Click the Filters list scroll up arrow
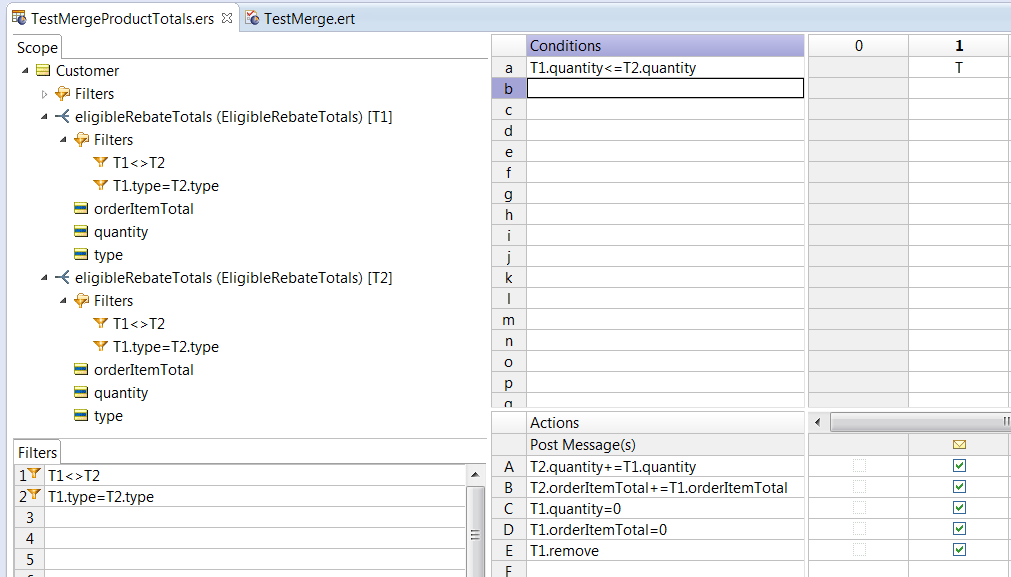The image size is (1011, 577). 475,474
